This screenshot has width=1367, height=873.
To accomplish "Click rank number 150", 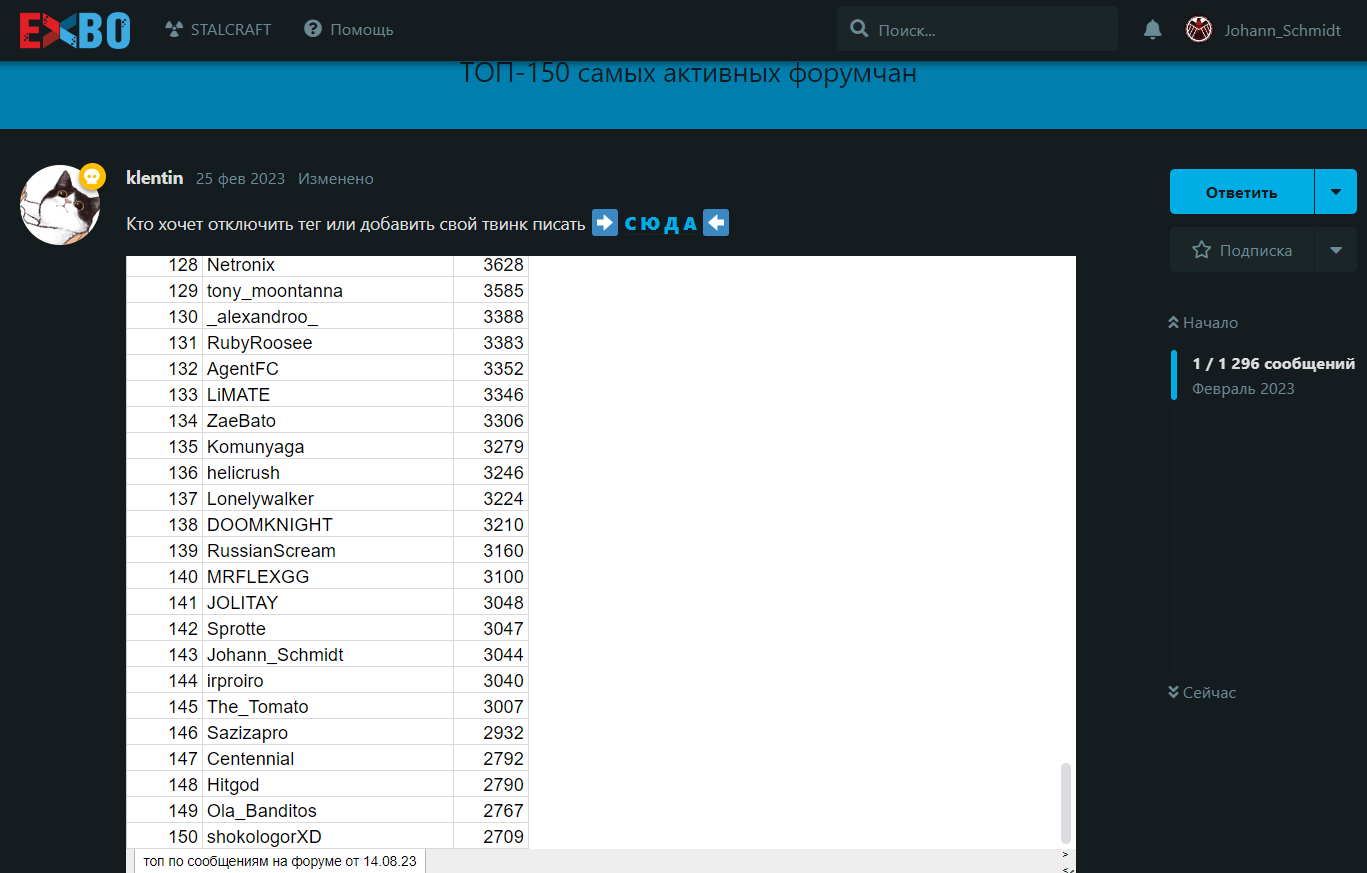I will tap(183, 837).
